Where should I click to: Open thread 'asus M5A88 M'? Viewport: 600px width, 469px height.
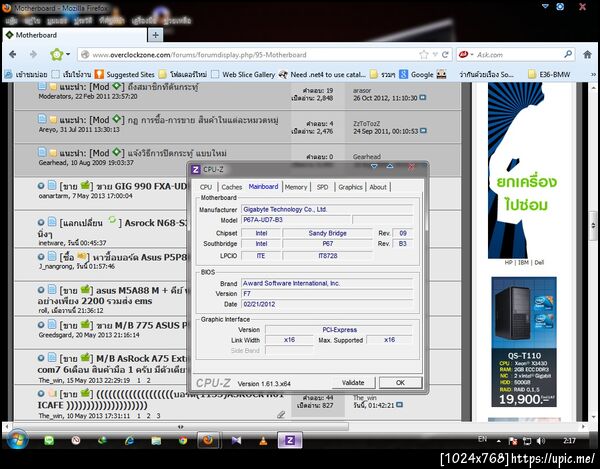[x=114, y=296]
